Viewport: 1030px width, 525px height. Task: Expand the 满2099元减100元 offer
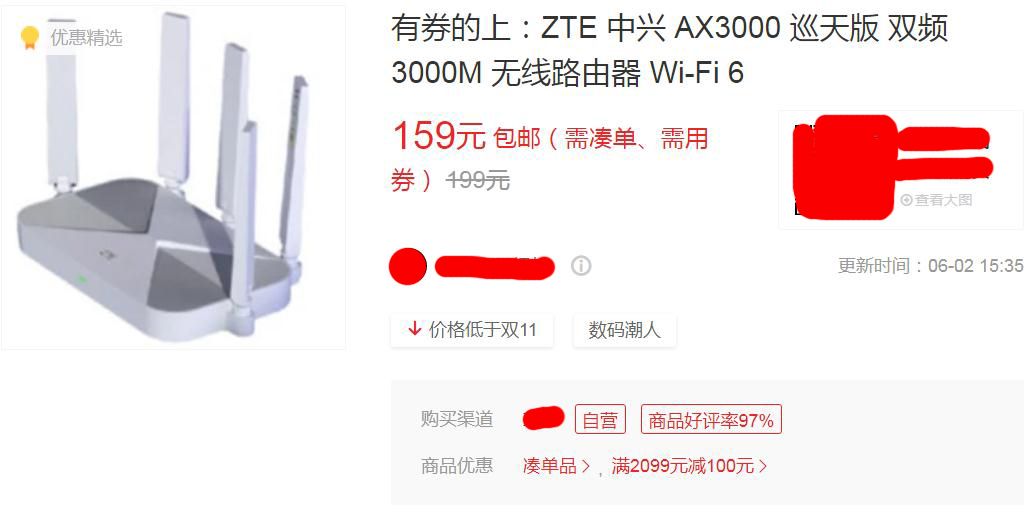coord(689,467)
